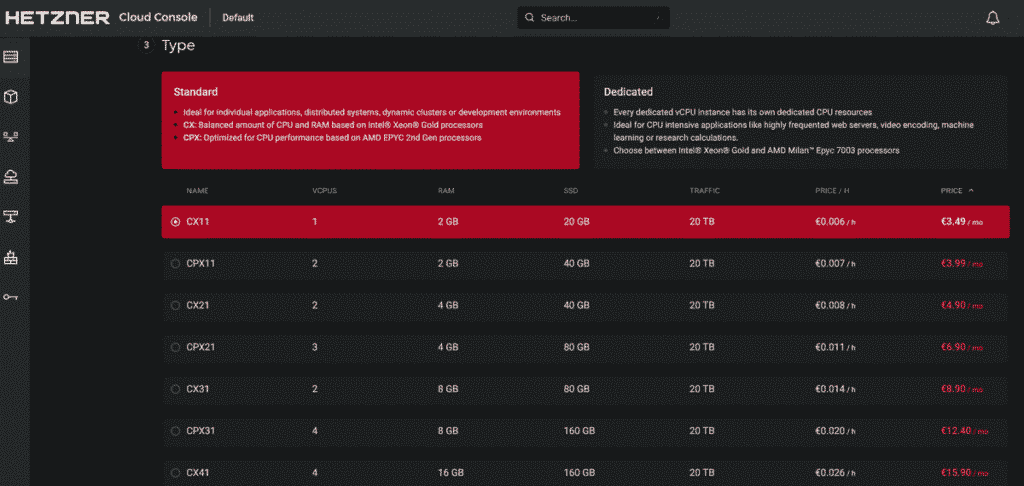The width and height of the screenshot is (1024, 486).
Task: Click the Cloud Console title link
Action: (x=158, y=18)
